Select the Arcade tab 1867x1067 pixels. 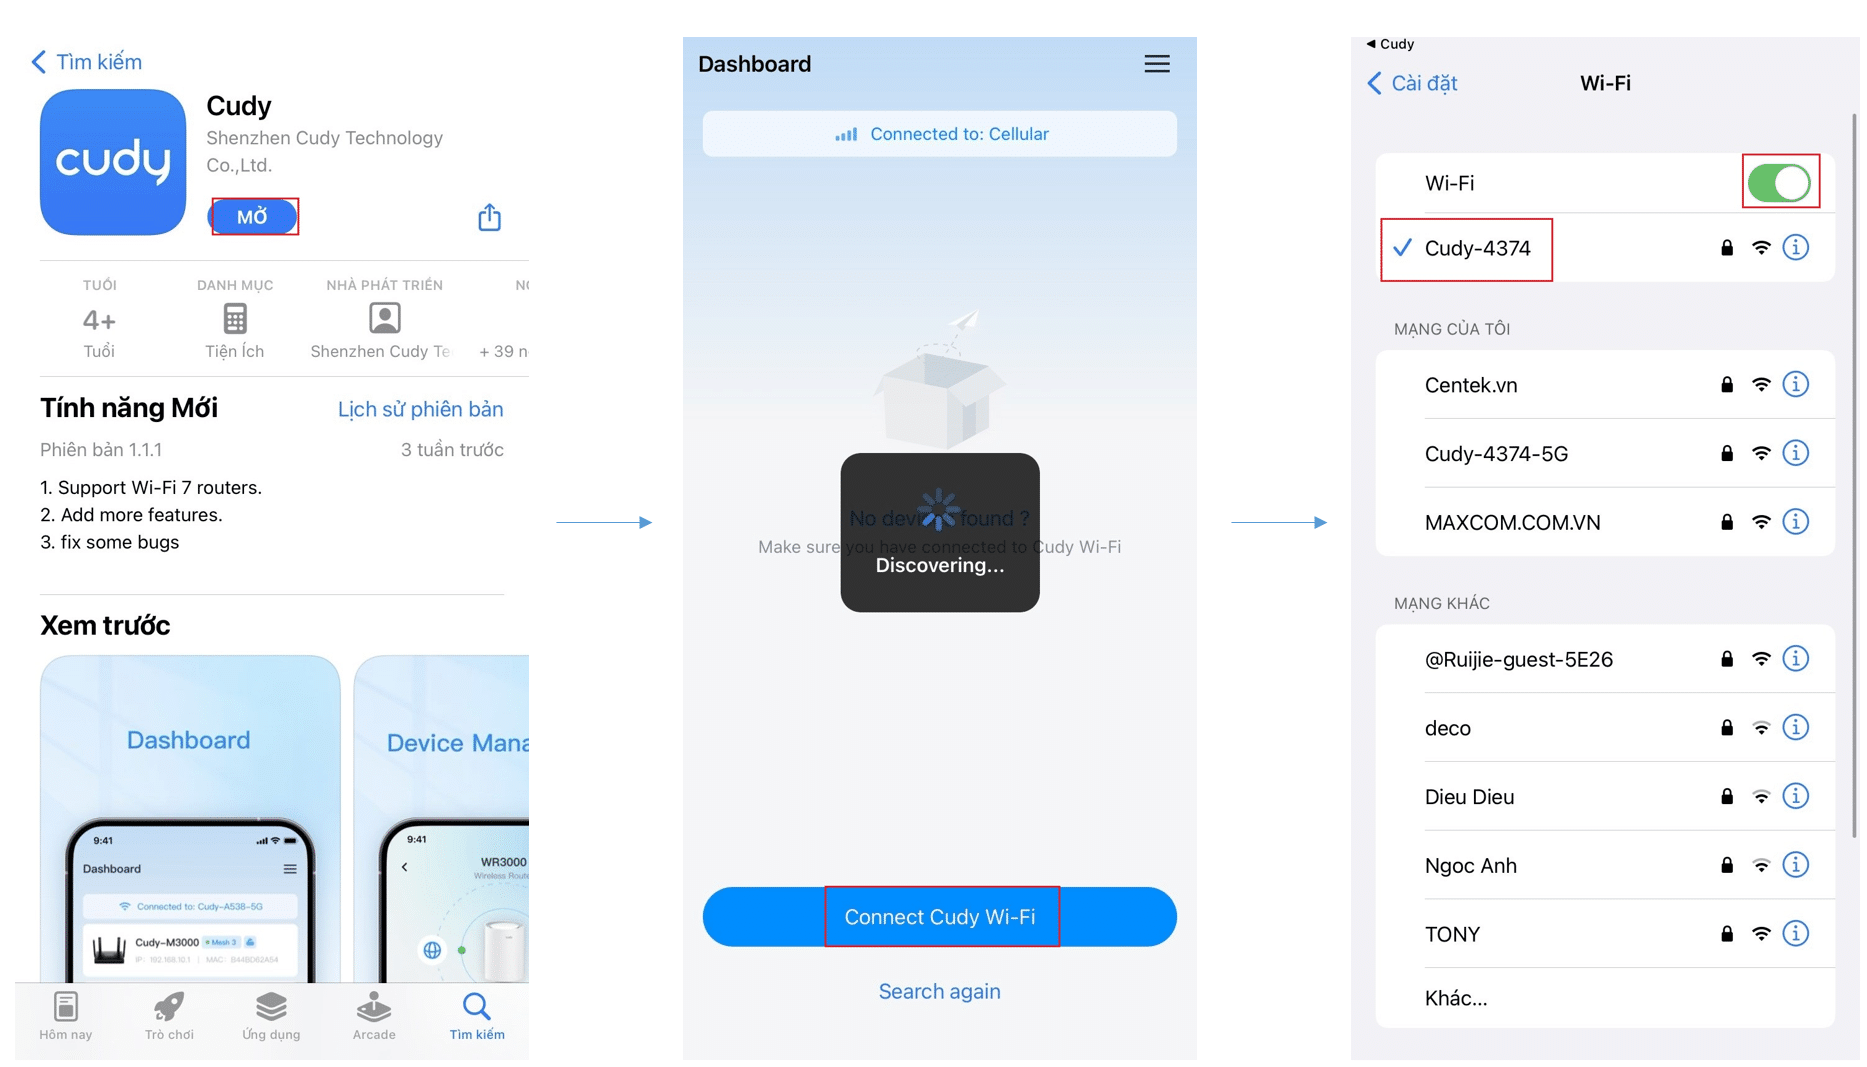click(374, 1016)
